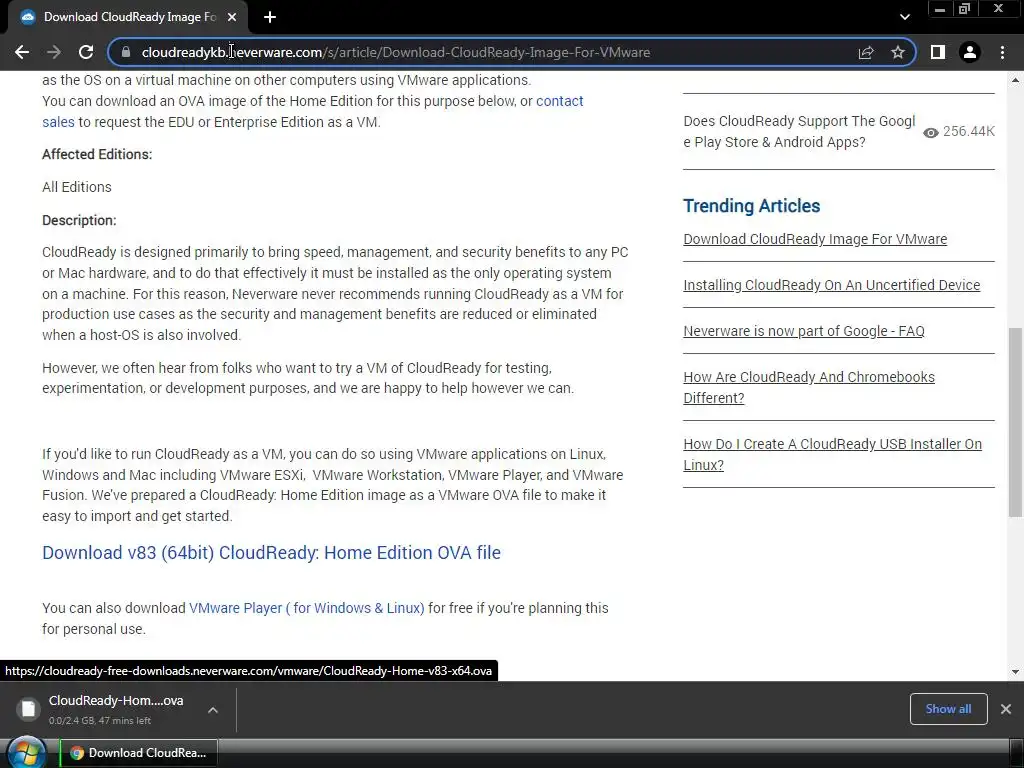Image resolution: width=1024 pixels, height=768 pixels.
Task: Click the Description heading
Action: 79,220
